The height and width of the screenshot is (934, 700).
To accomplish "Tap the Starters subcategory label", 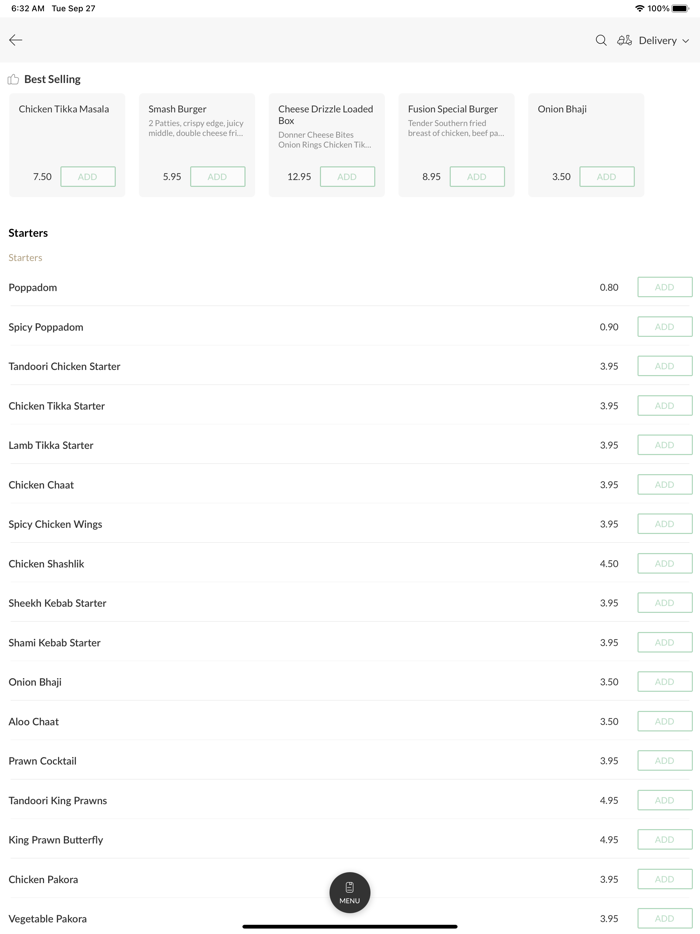I will pyautogui.click(x=25, y=257).
